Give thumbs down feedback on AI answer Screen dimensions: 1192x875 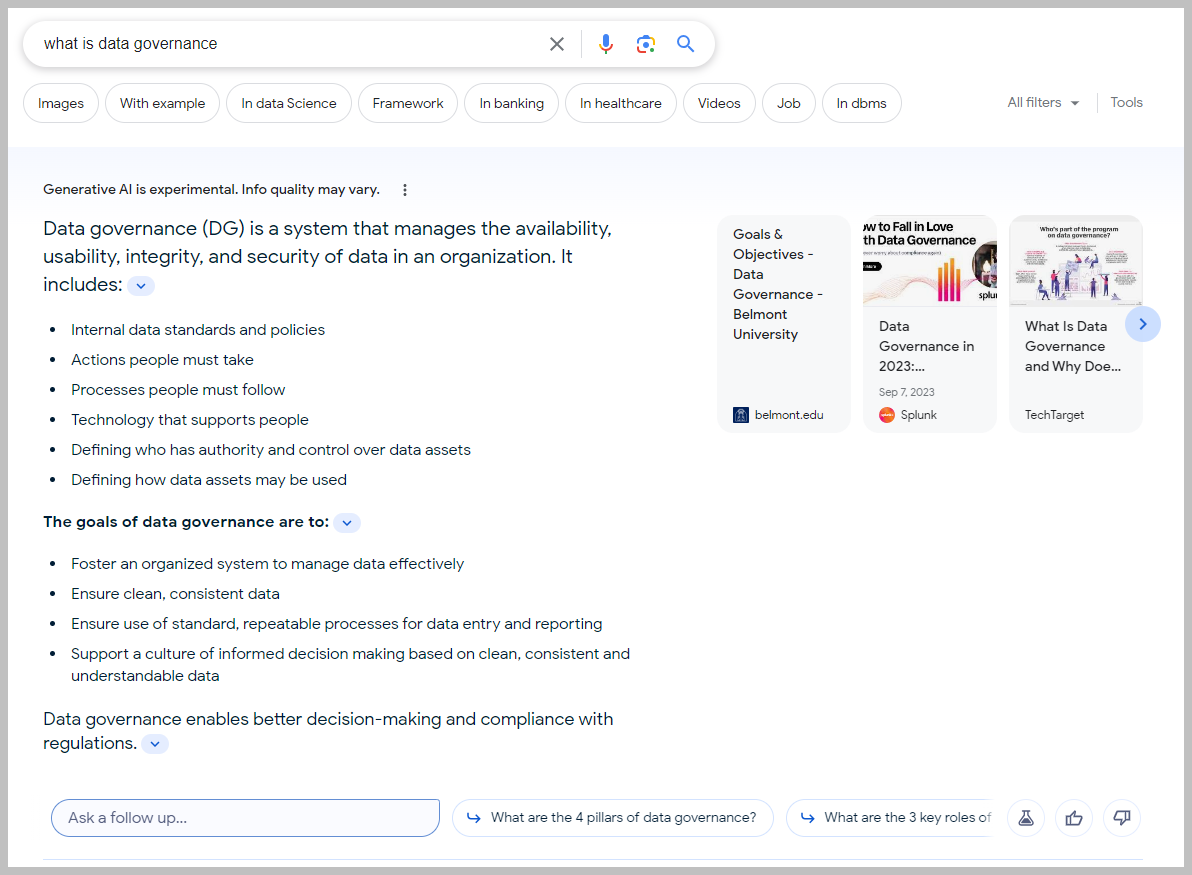tap(1121, 818)
